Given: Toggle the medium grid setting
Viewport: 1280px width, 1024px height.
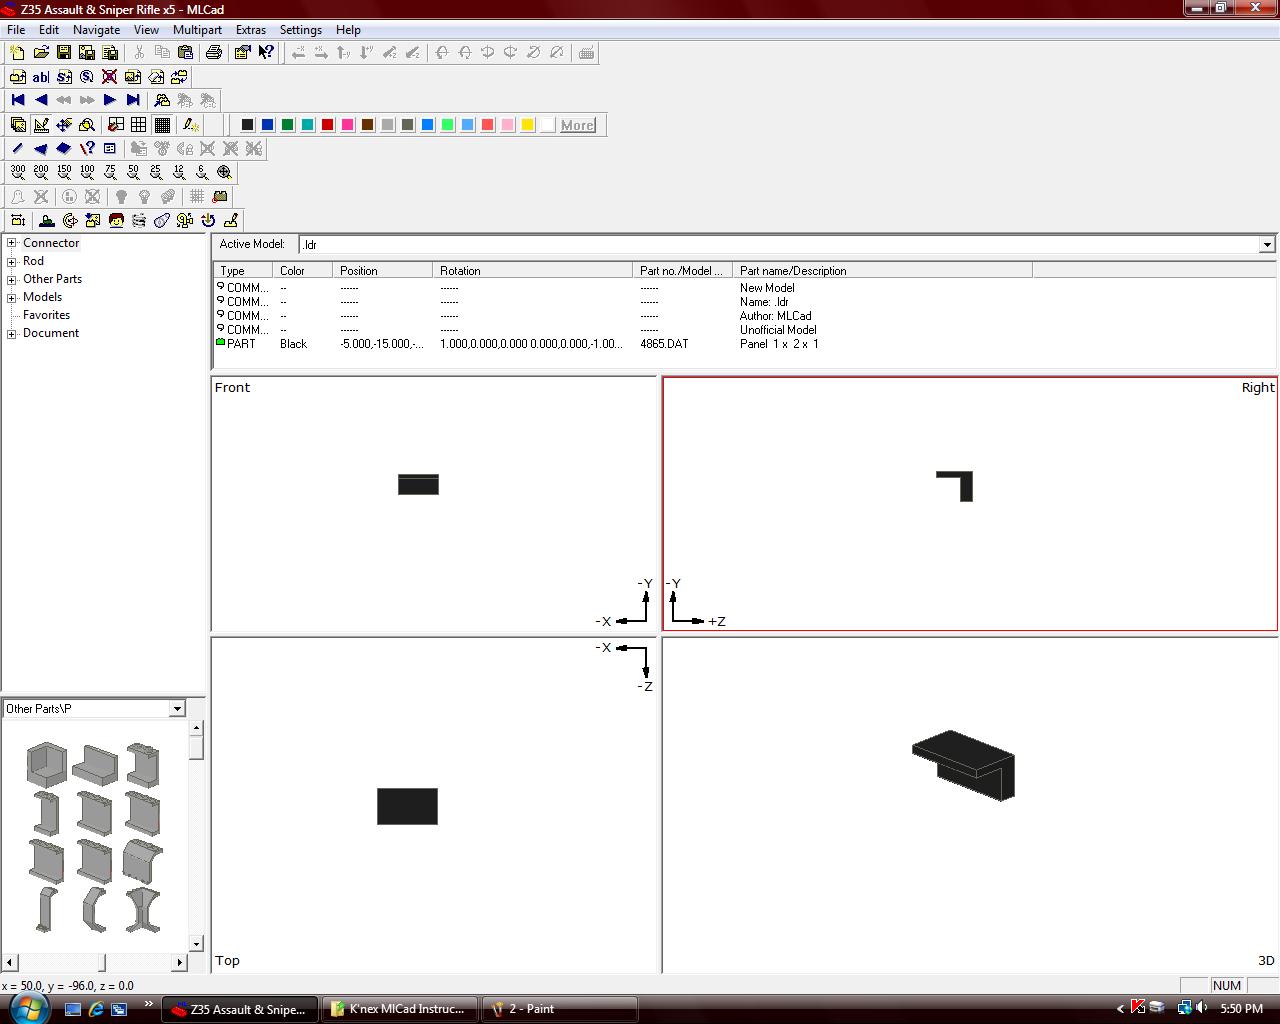Looking at the screenshot, I should pos(139,125).
